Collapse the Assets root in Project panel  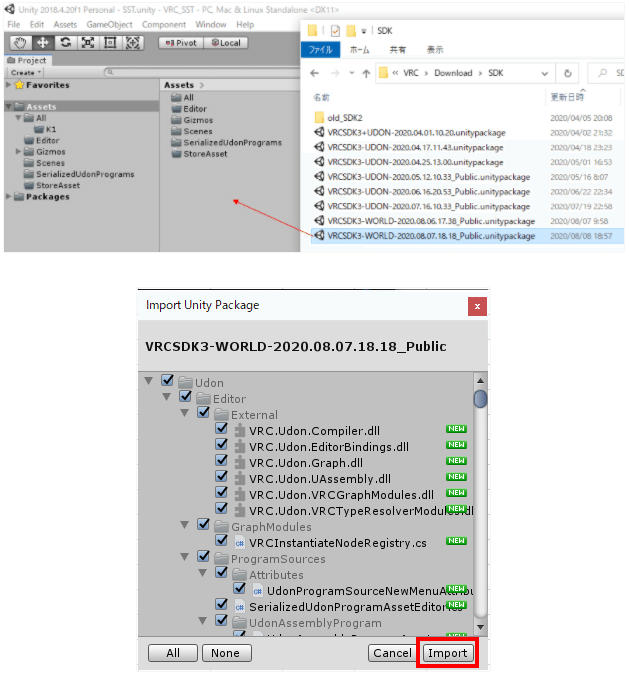[x=9, y=107]
